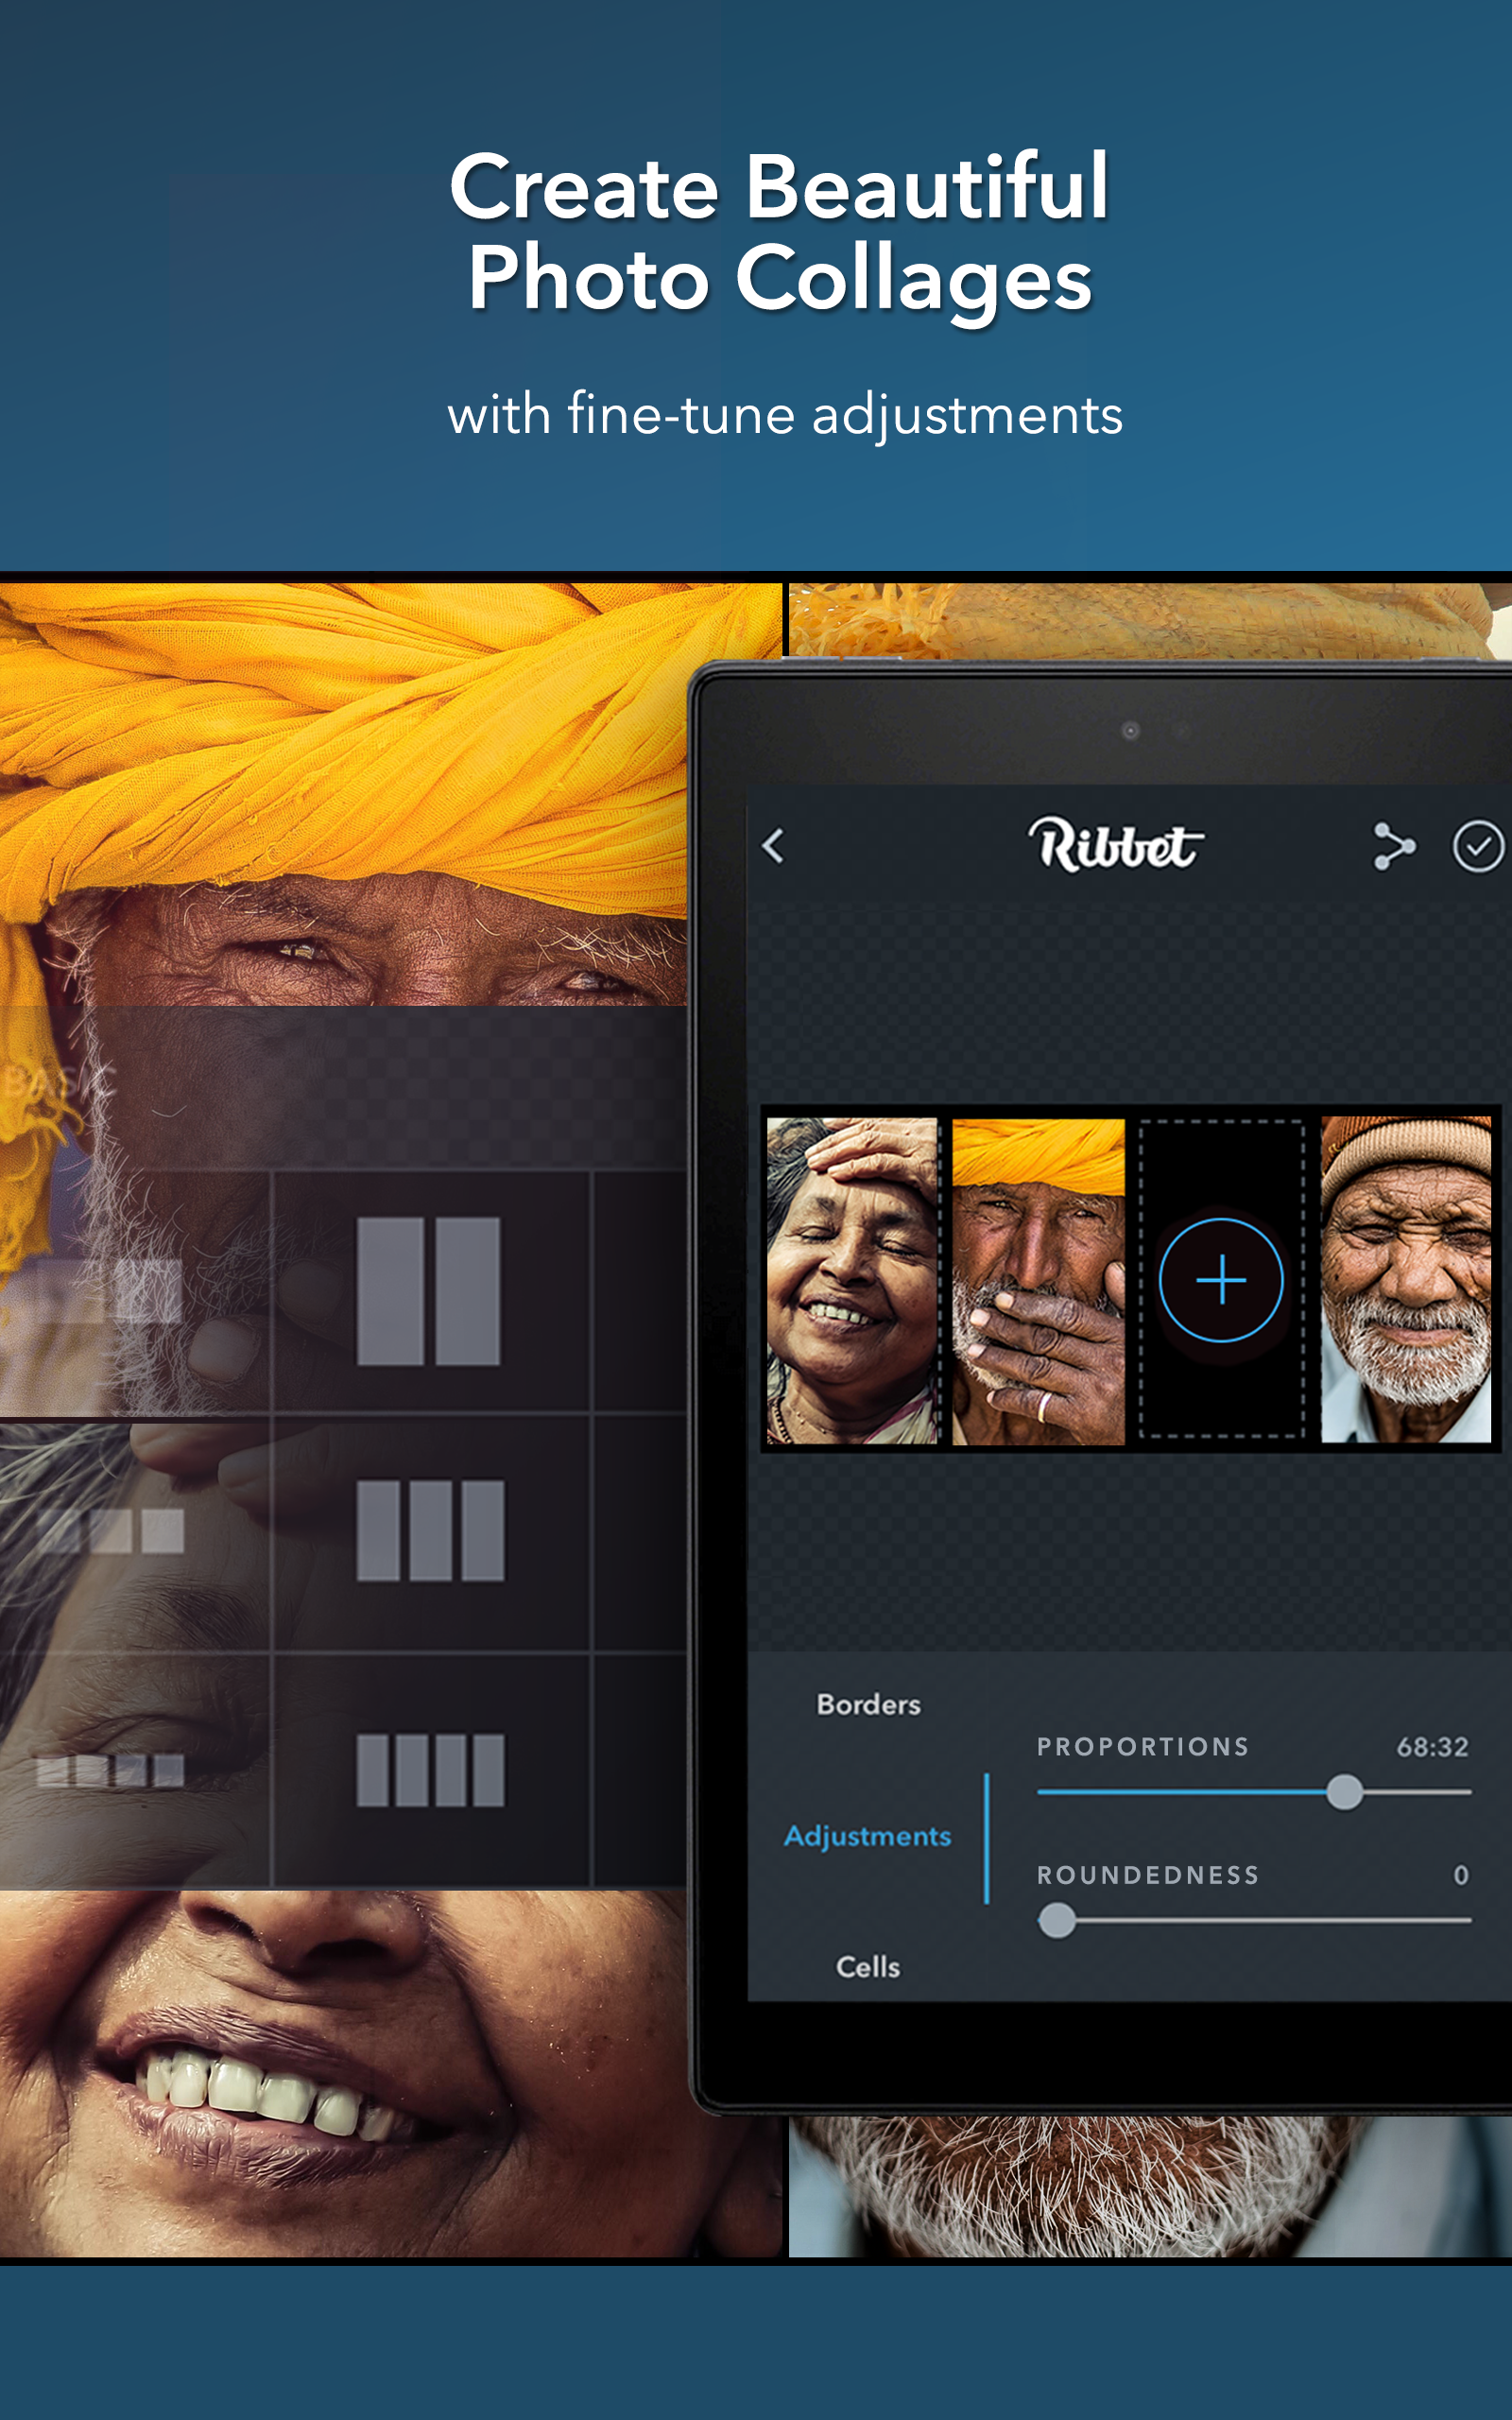Confirm with the checkmark circle icon
Viewport: 1512px width, 2420px height.
(1478, 847)
